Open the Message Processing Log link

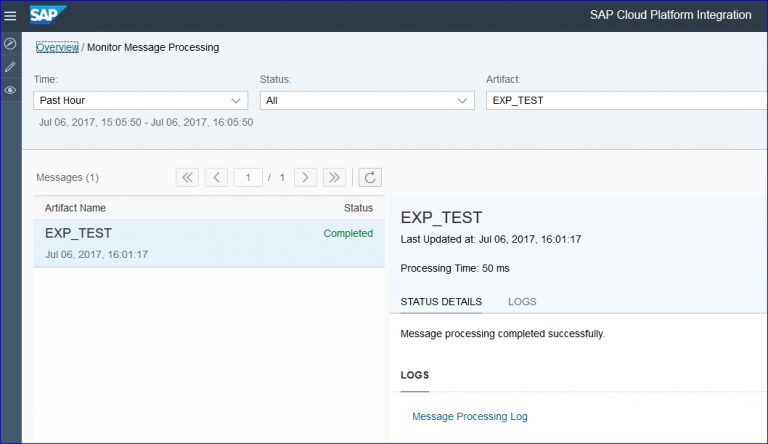[469, 416]
